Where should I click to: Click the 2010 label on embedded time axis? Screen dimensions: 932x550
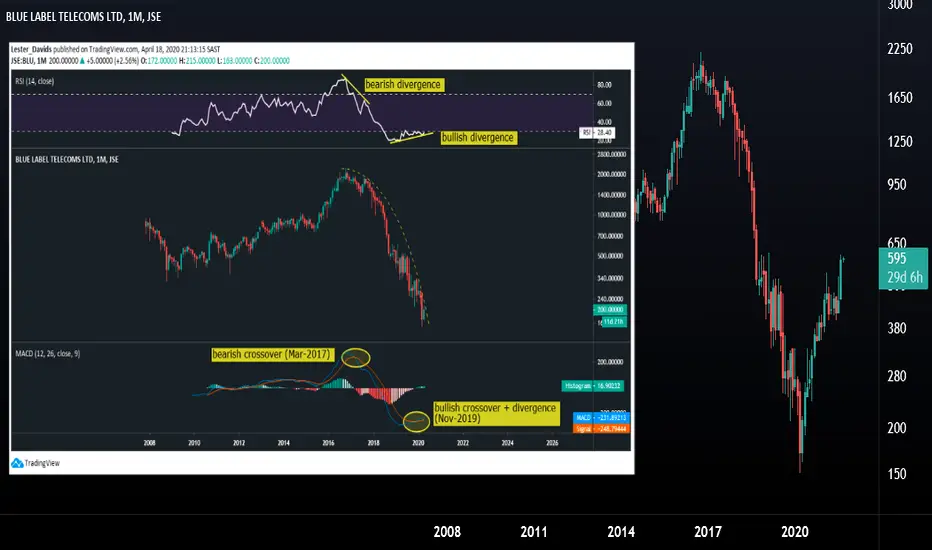pyautogui.click(x=194, y=443)
